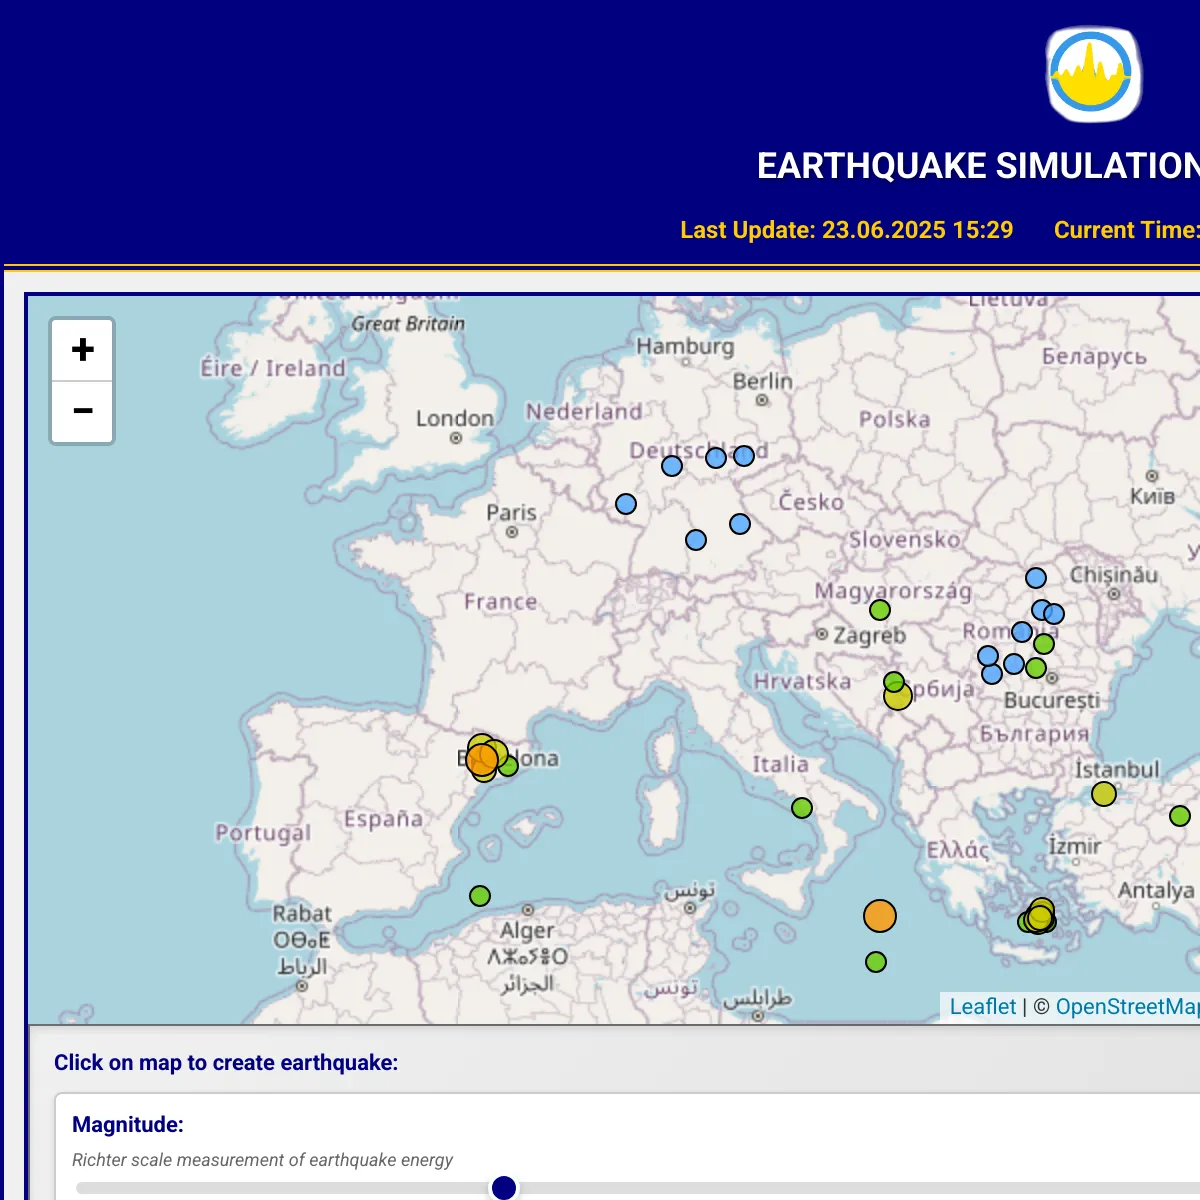Click the Richter scale description text
The width and height of the screenshot is (1200, 1200).
(262, 1160)
